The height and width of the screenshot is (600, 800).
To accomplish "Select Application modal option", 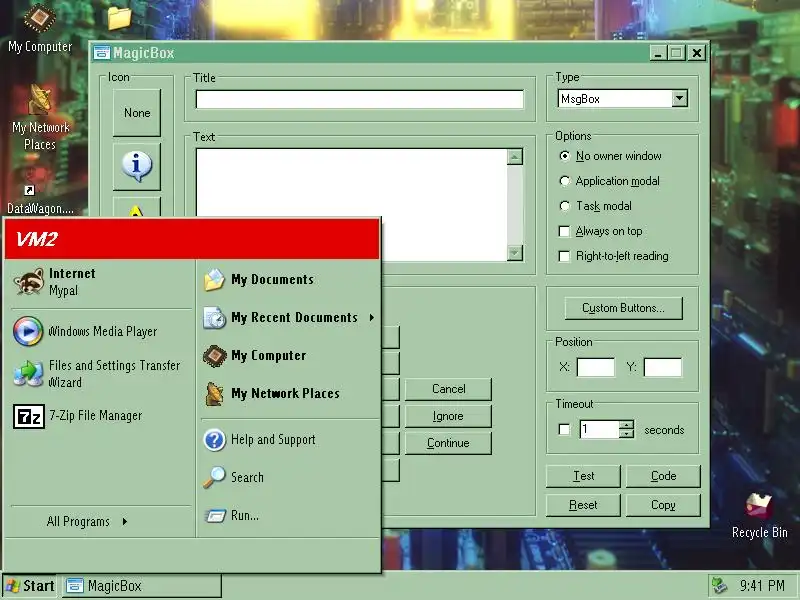I will [x=609, y=181].
